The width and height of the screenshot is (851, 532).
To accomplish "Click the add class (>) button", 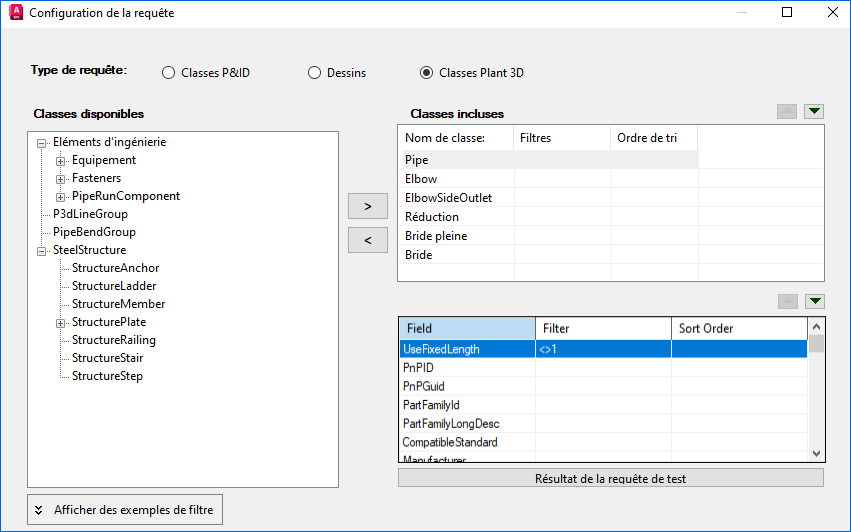I will 367,206.
